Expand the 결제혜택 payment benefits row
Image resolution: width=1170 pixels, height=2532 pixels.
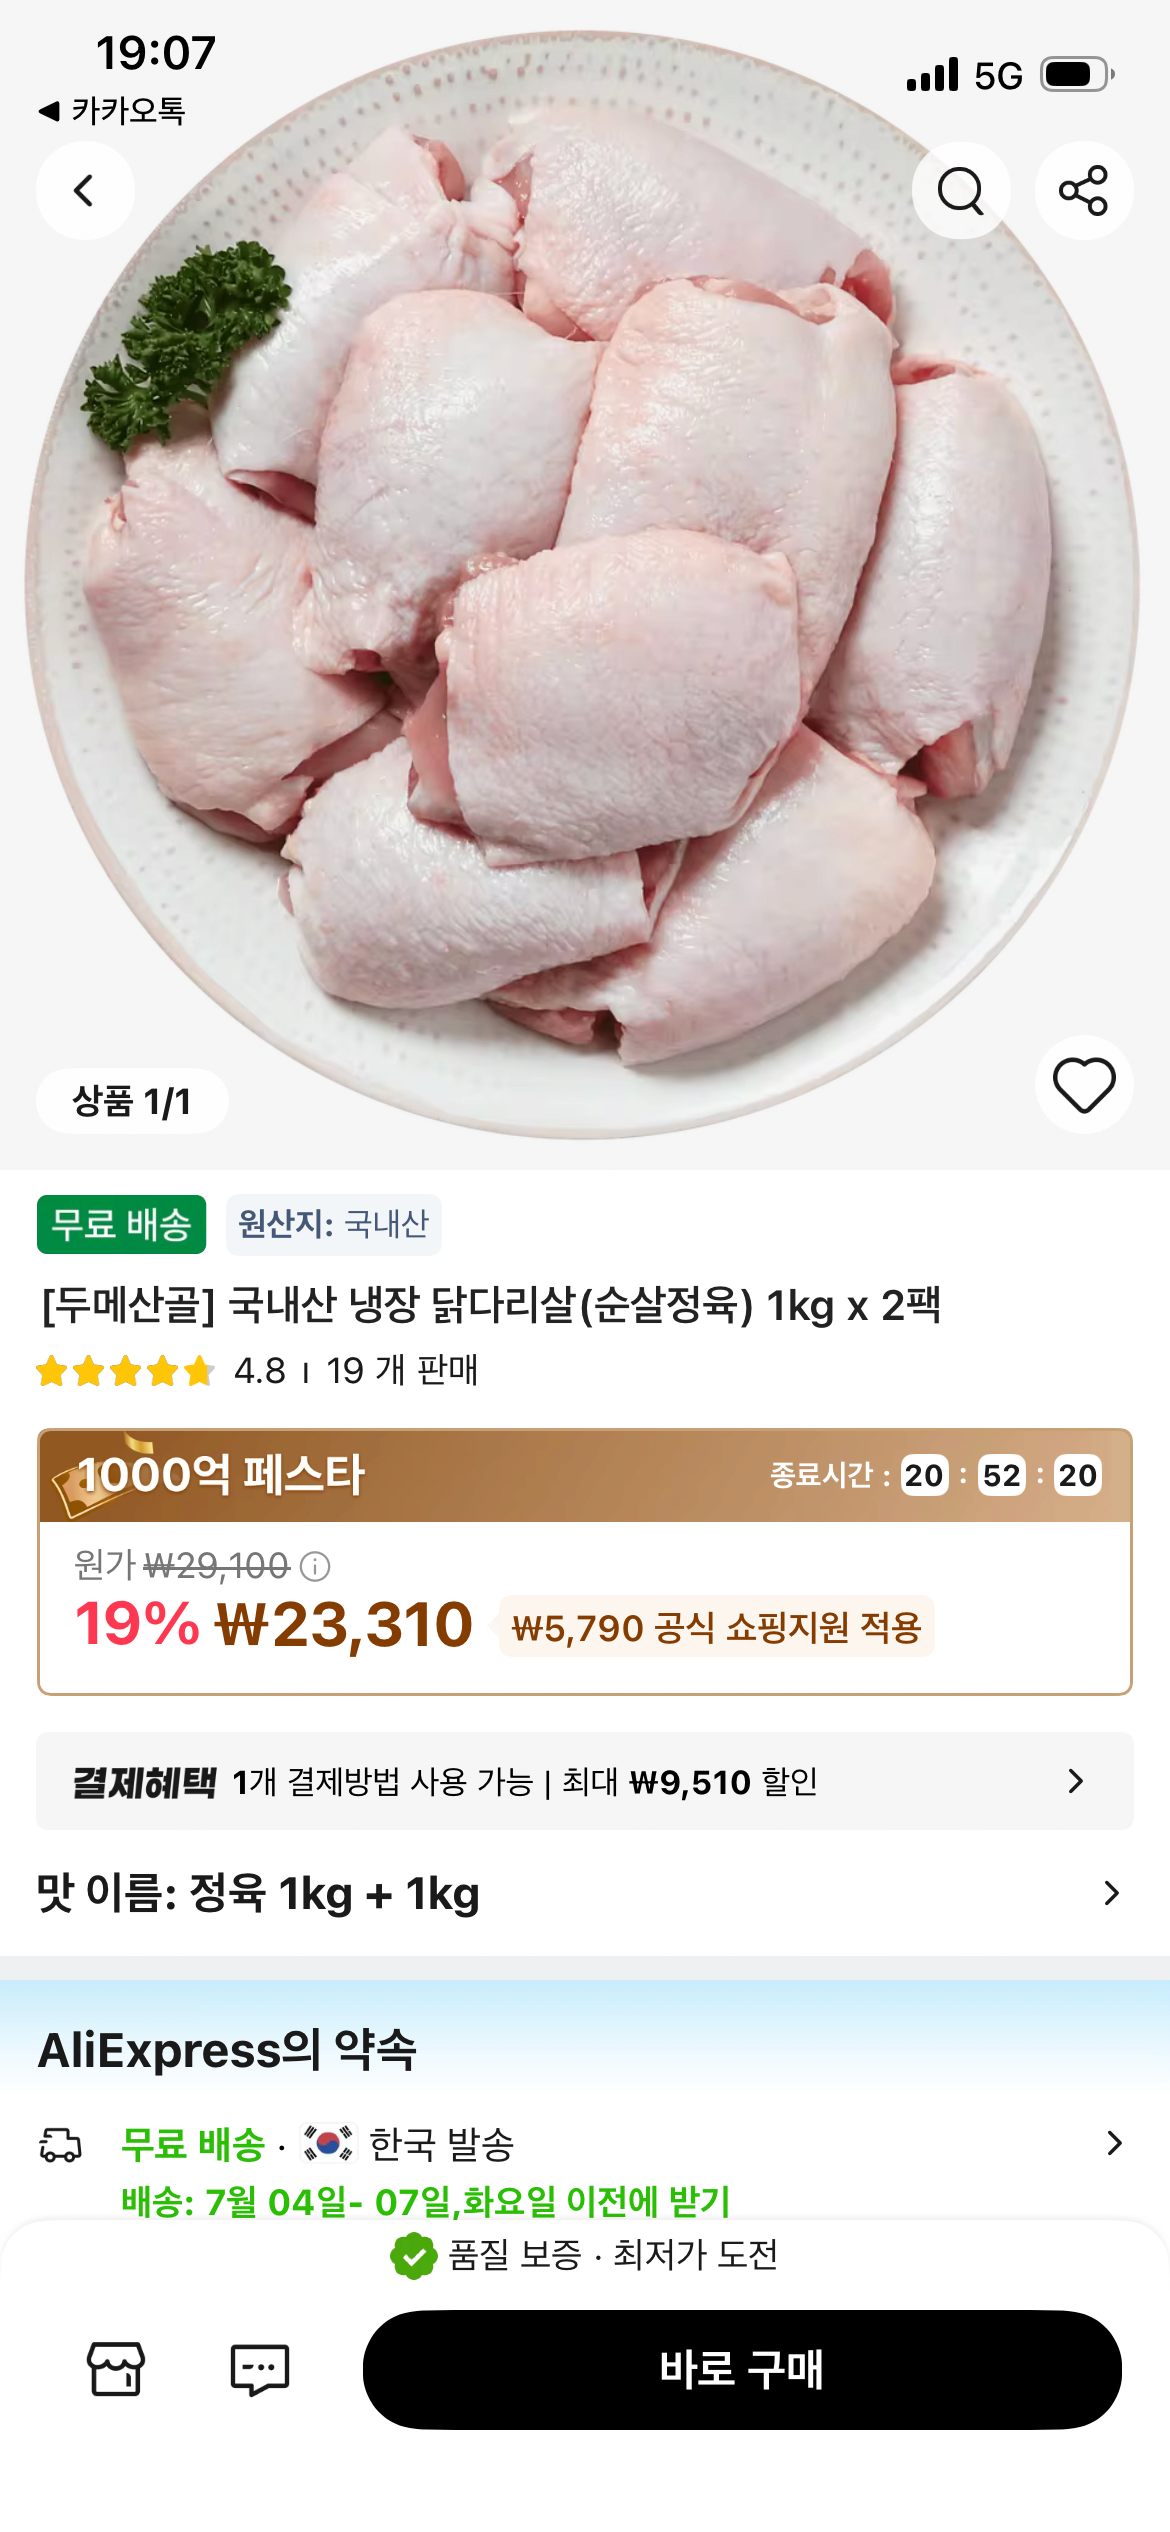pos(585,1781)
